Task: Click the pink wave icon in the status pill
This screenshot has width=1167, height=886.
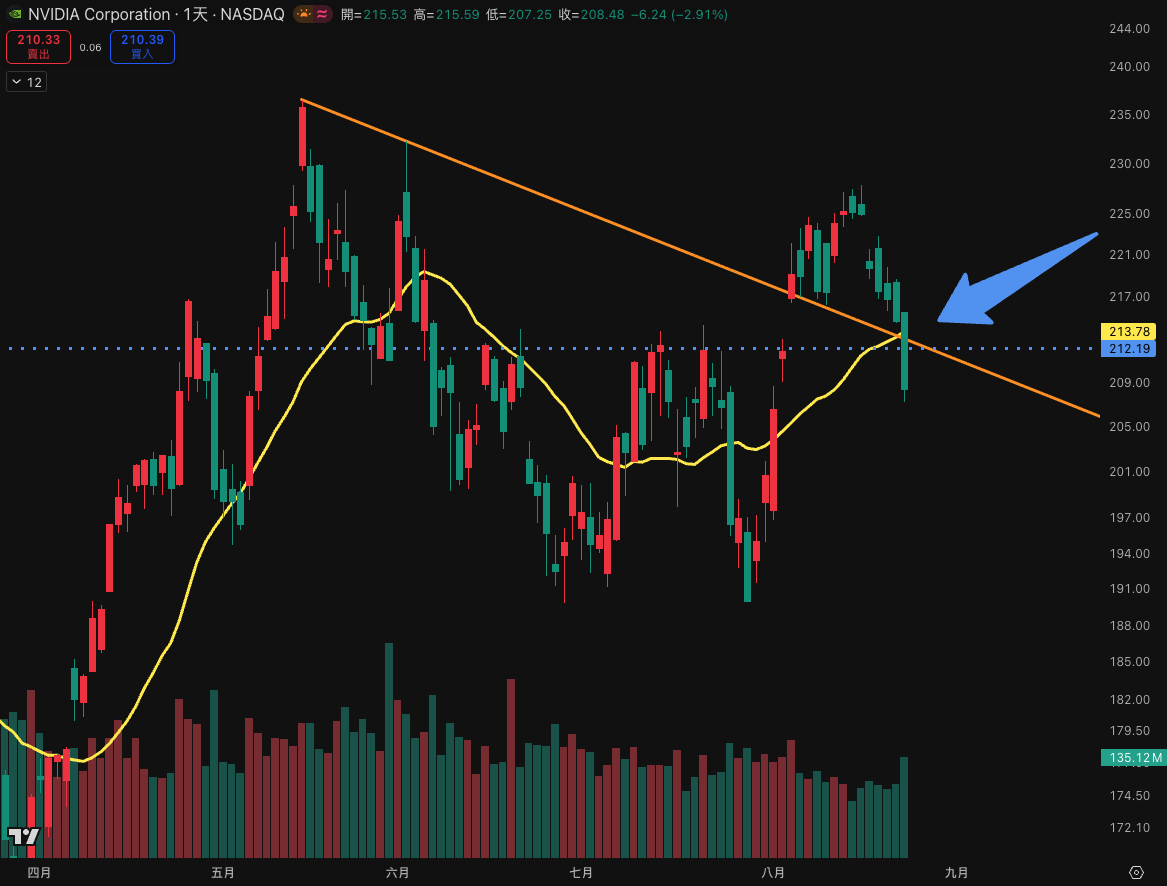Action: 322,14
